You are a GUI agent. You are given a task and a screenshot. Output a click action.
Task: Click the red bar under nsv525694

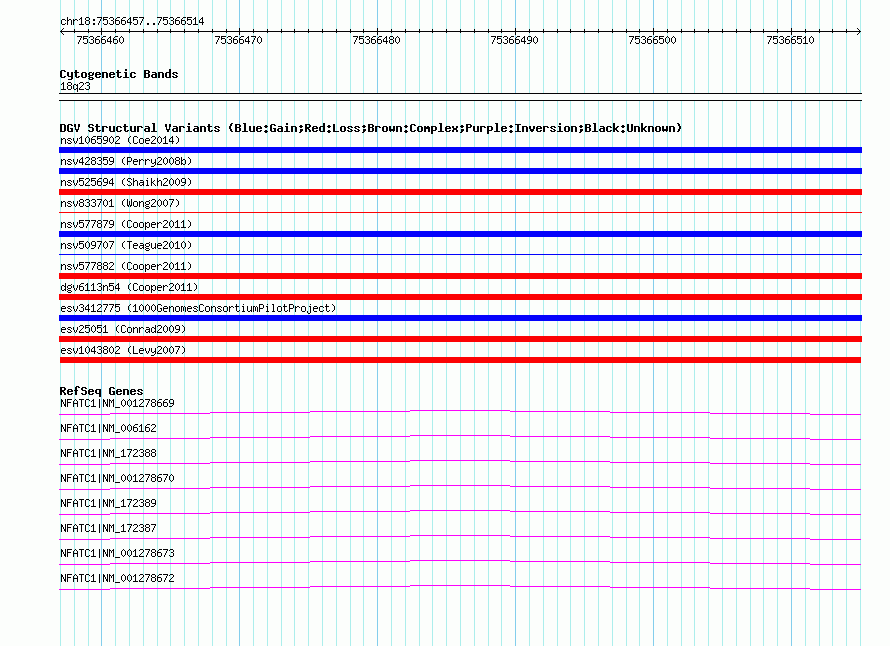click(x=460, y=192)
